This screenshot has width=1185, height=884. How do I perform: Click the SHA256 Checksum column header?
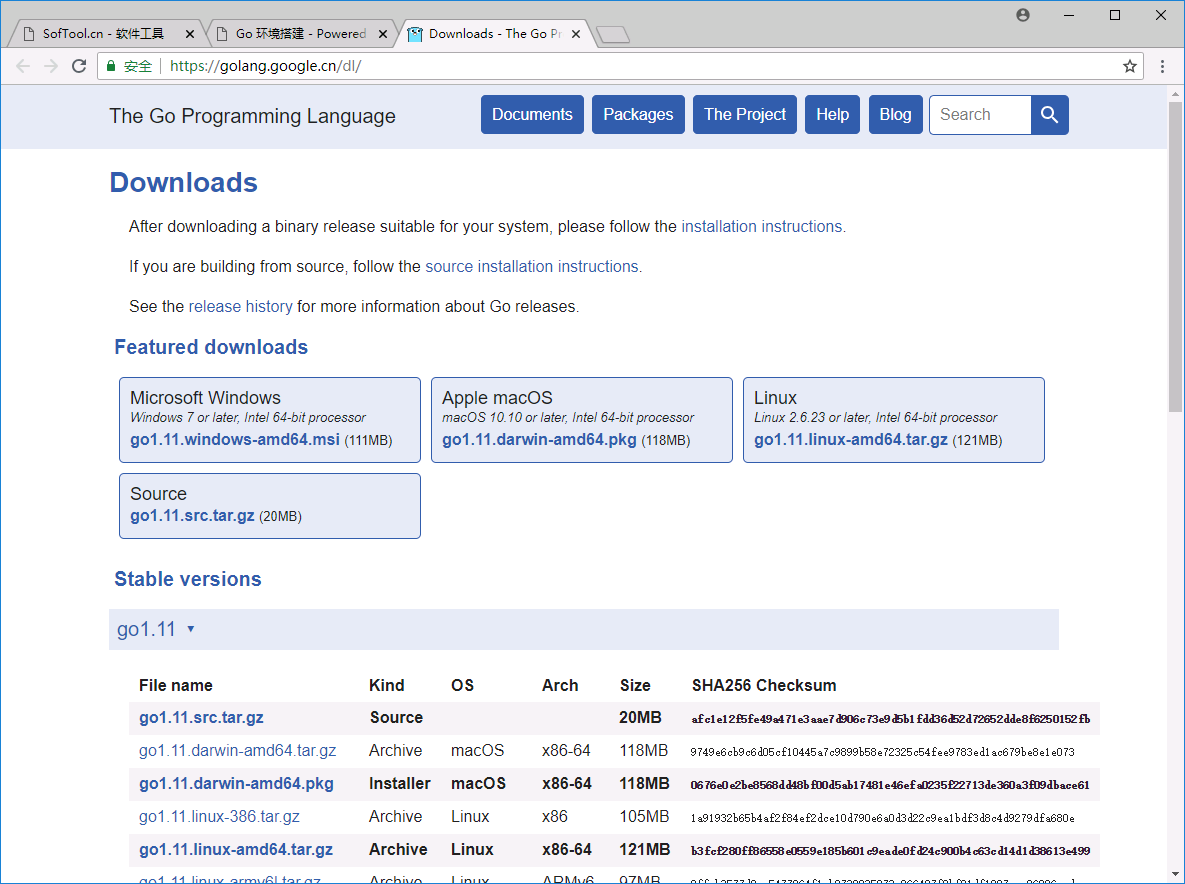(x=764, y=685)
